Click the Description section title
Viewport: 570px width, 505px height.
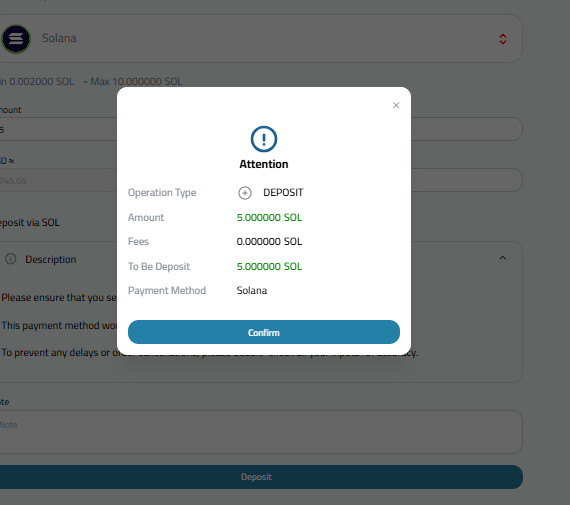tap(51, 259)
